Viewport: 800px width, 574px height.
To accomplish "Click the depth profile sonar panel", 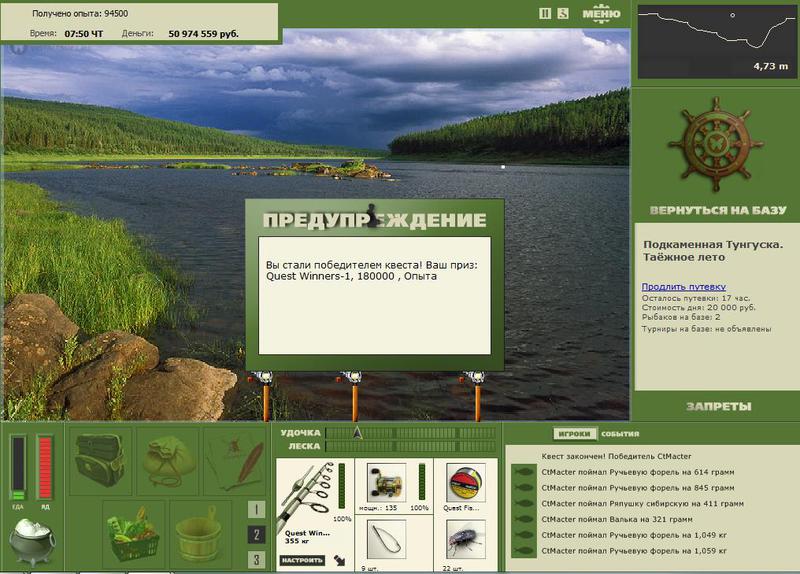I will click(x=716, y=41).
